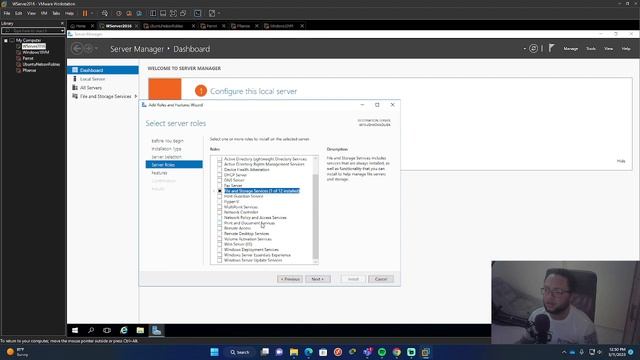Open dropdown arrow beside pause button

pos(92,13)
